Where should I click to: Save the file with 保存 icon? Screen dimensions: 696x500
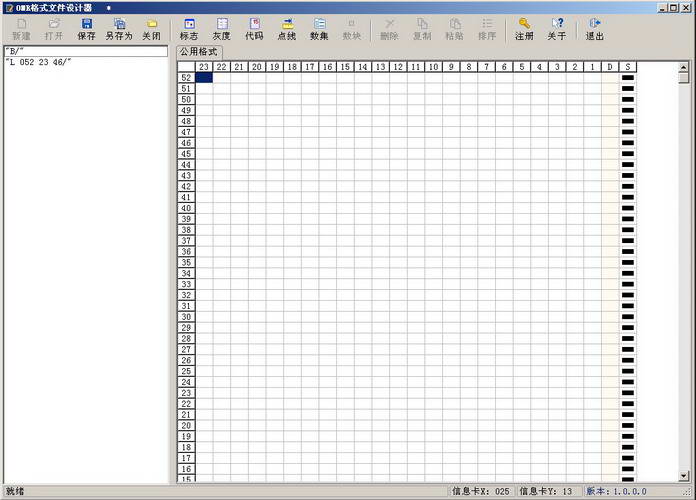[87, 29]
